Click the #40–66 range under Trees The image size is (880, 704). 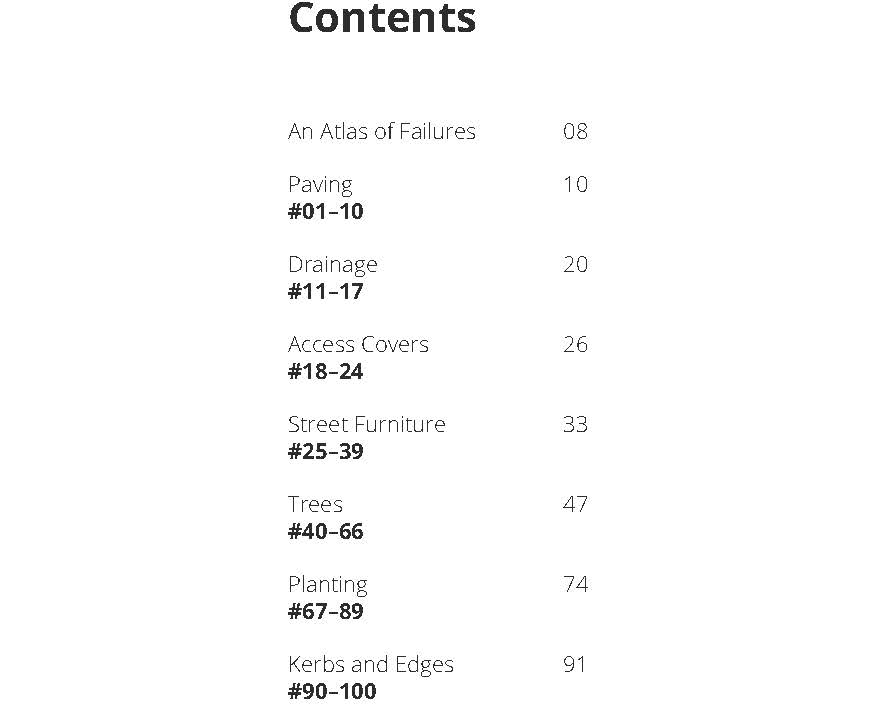click(x=326, y=531)
